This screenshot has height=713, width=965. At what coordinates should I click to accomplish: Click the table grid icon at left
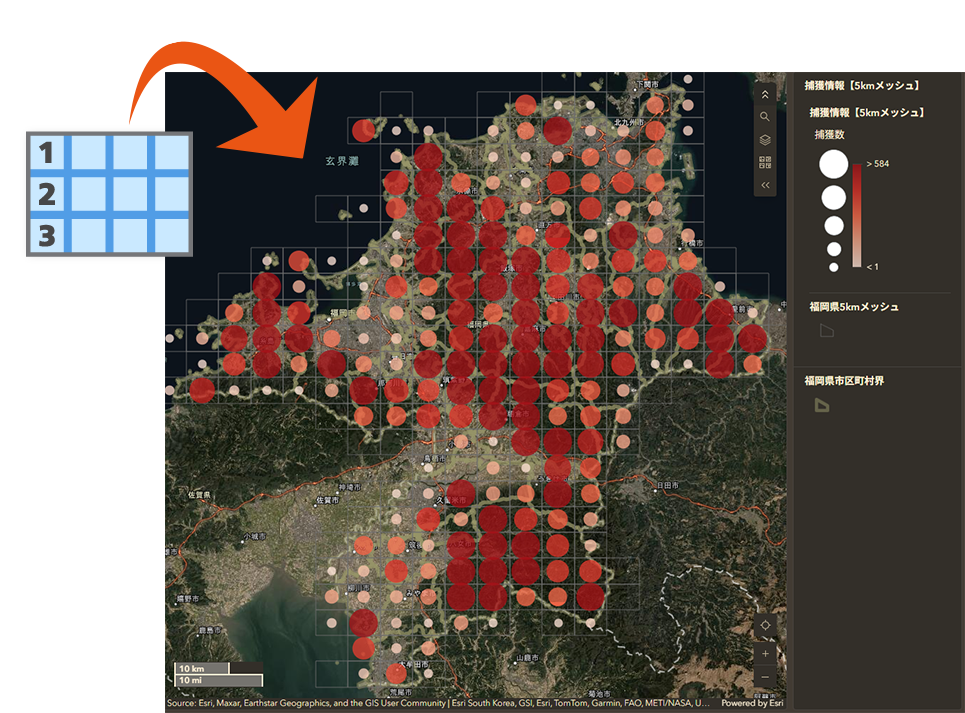(x=109, y=194)
